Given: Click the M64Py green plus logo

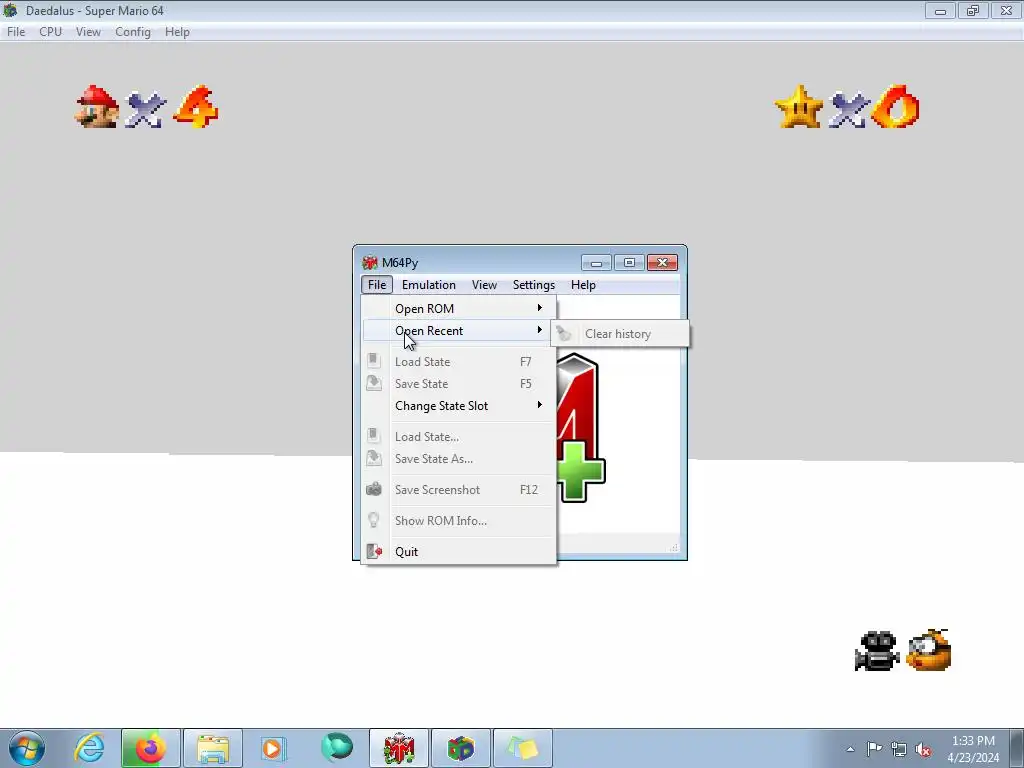Looking at the screenshot, I should coord(581,472).
